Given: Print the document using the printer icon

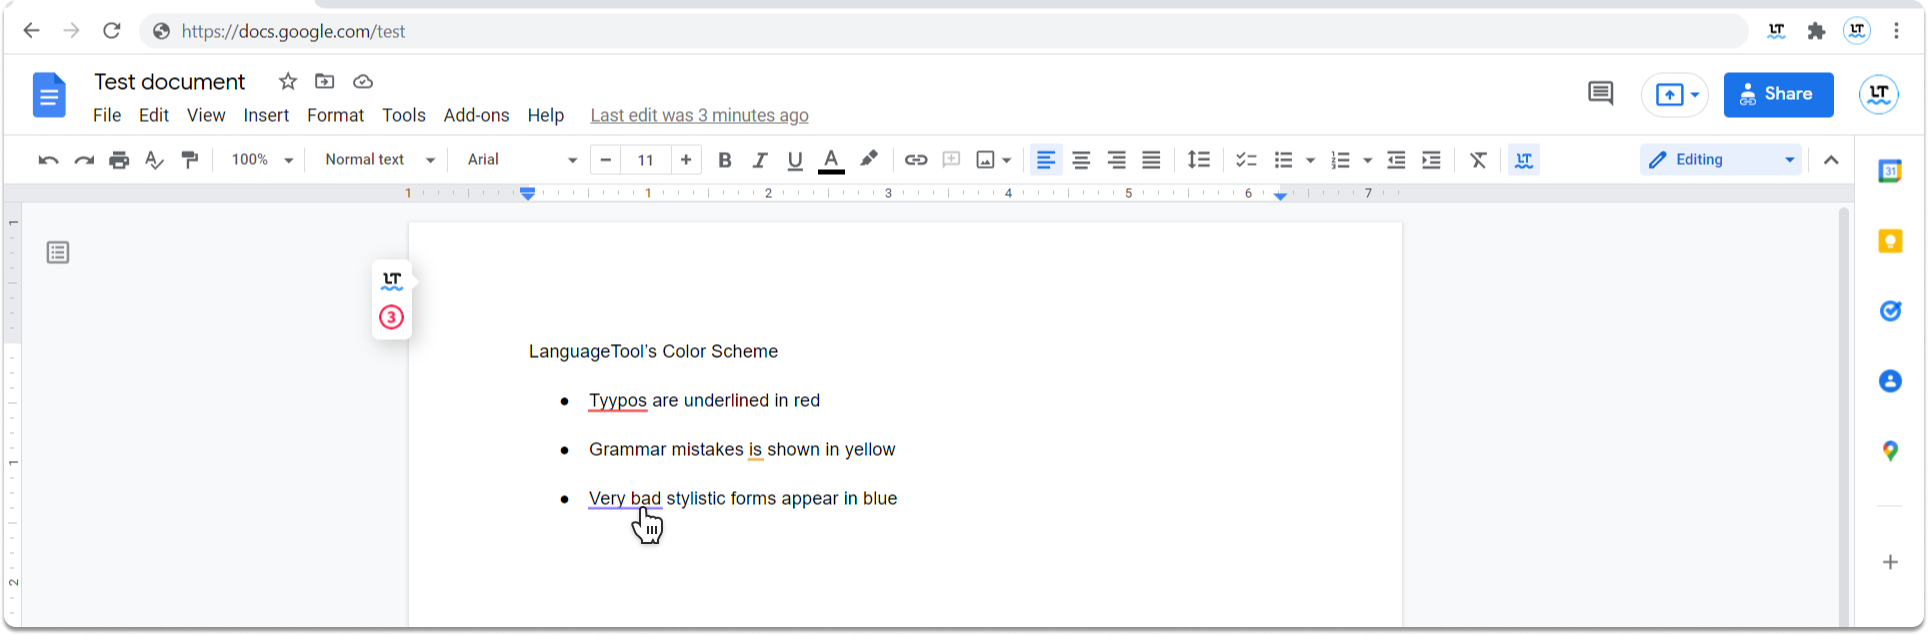Looking at the screenshot, I should click(x=119, y=160).
